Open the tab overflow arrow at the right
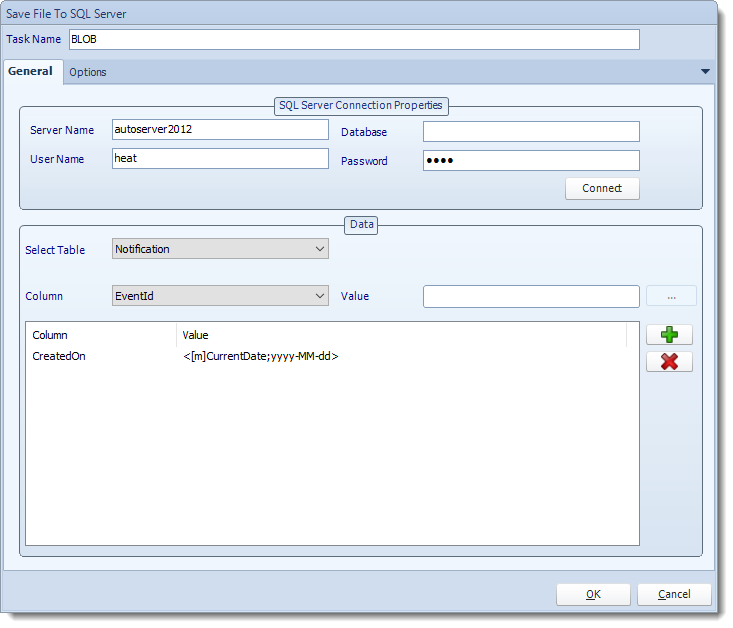Screen dimensions: 733x628 (x=705, y=72)
